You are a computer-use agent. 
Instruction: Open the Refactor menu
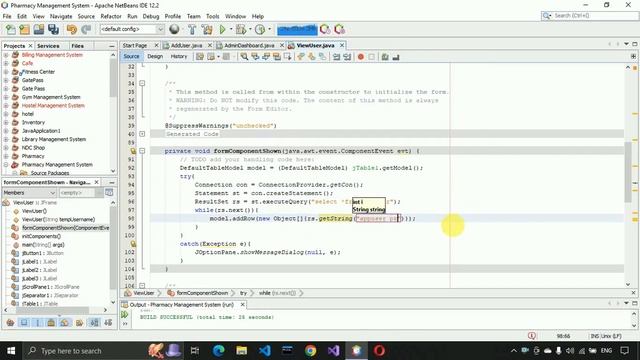pos(111,16)
